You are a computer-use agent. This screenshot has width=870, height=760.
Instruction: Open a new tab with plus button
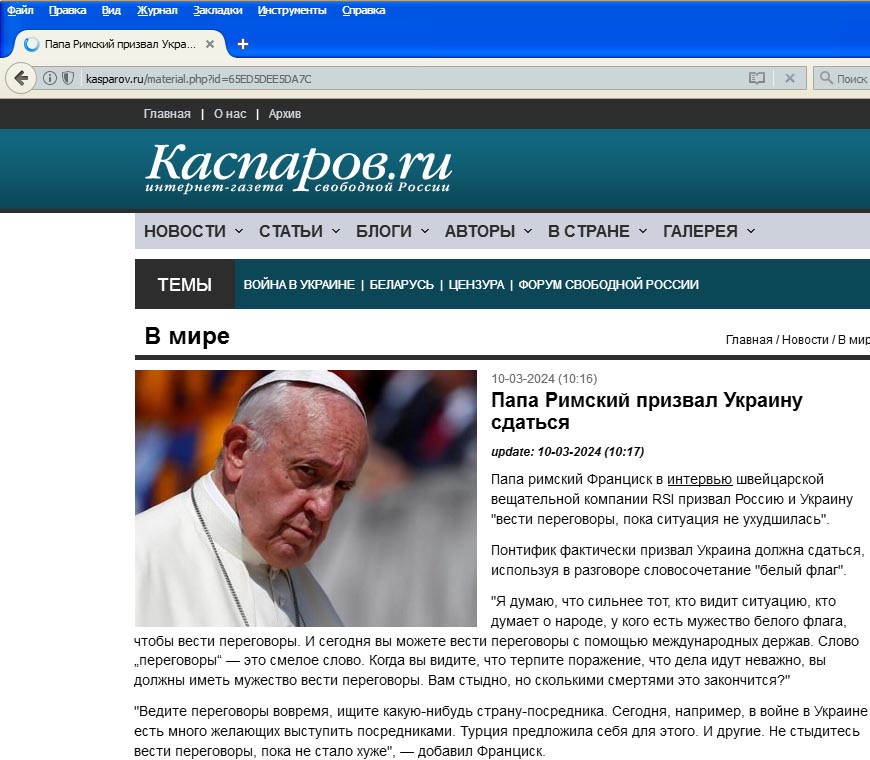point(242,44)
